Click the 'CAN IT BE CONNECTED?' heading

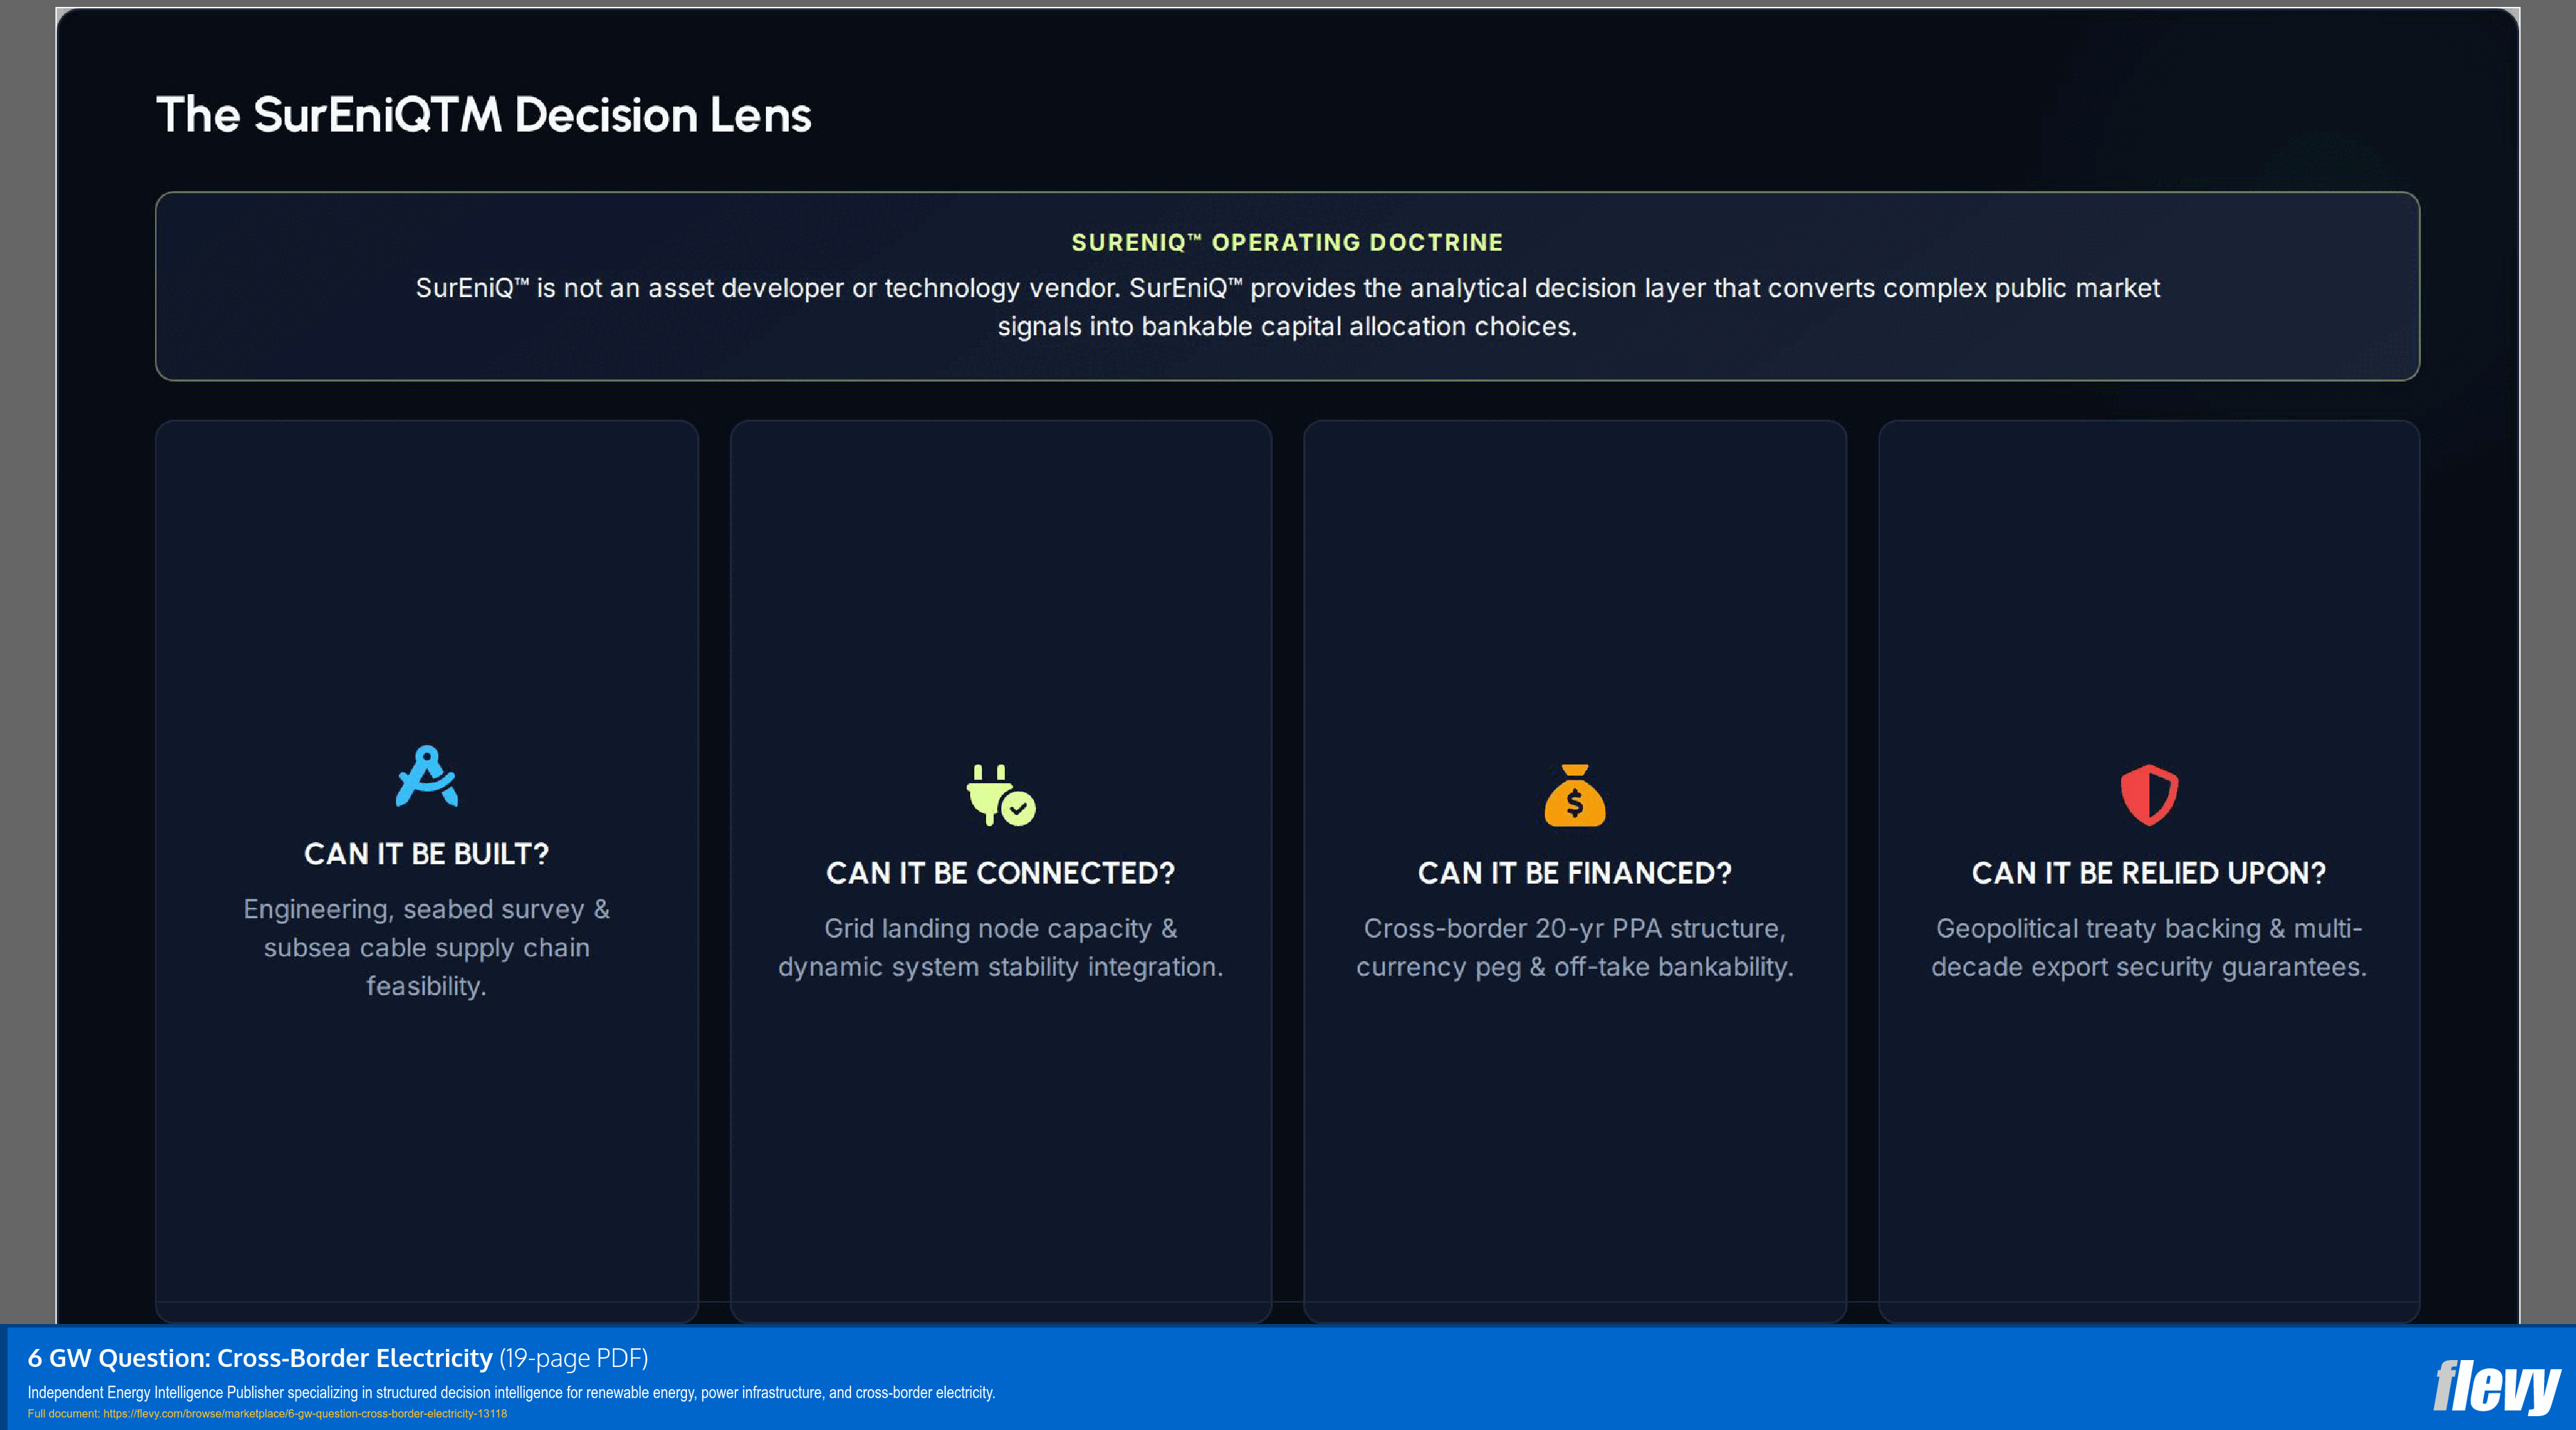coord(1001,873)
